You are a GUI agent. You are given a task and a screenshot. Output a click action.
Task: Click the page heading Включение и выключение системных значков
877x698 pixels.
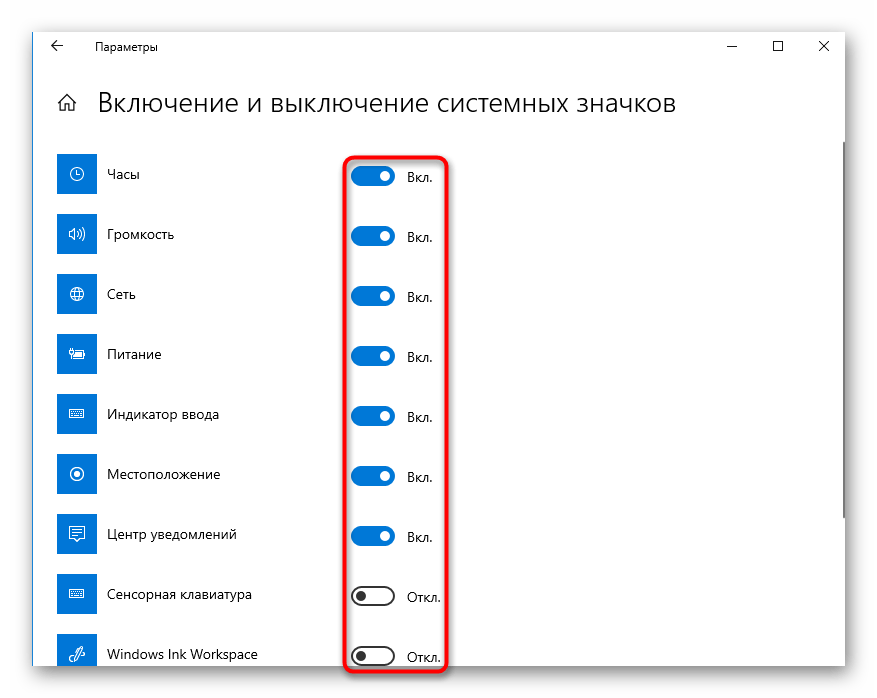pyautogui.click(x=386, y=103)
